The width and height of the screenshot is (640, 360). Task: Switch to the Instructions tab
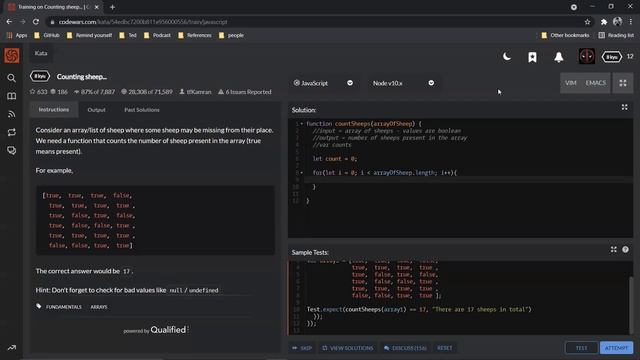click(54, 109)
